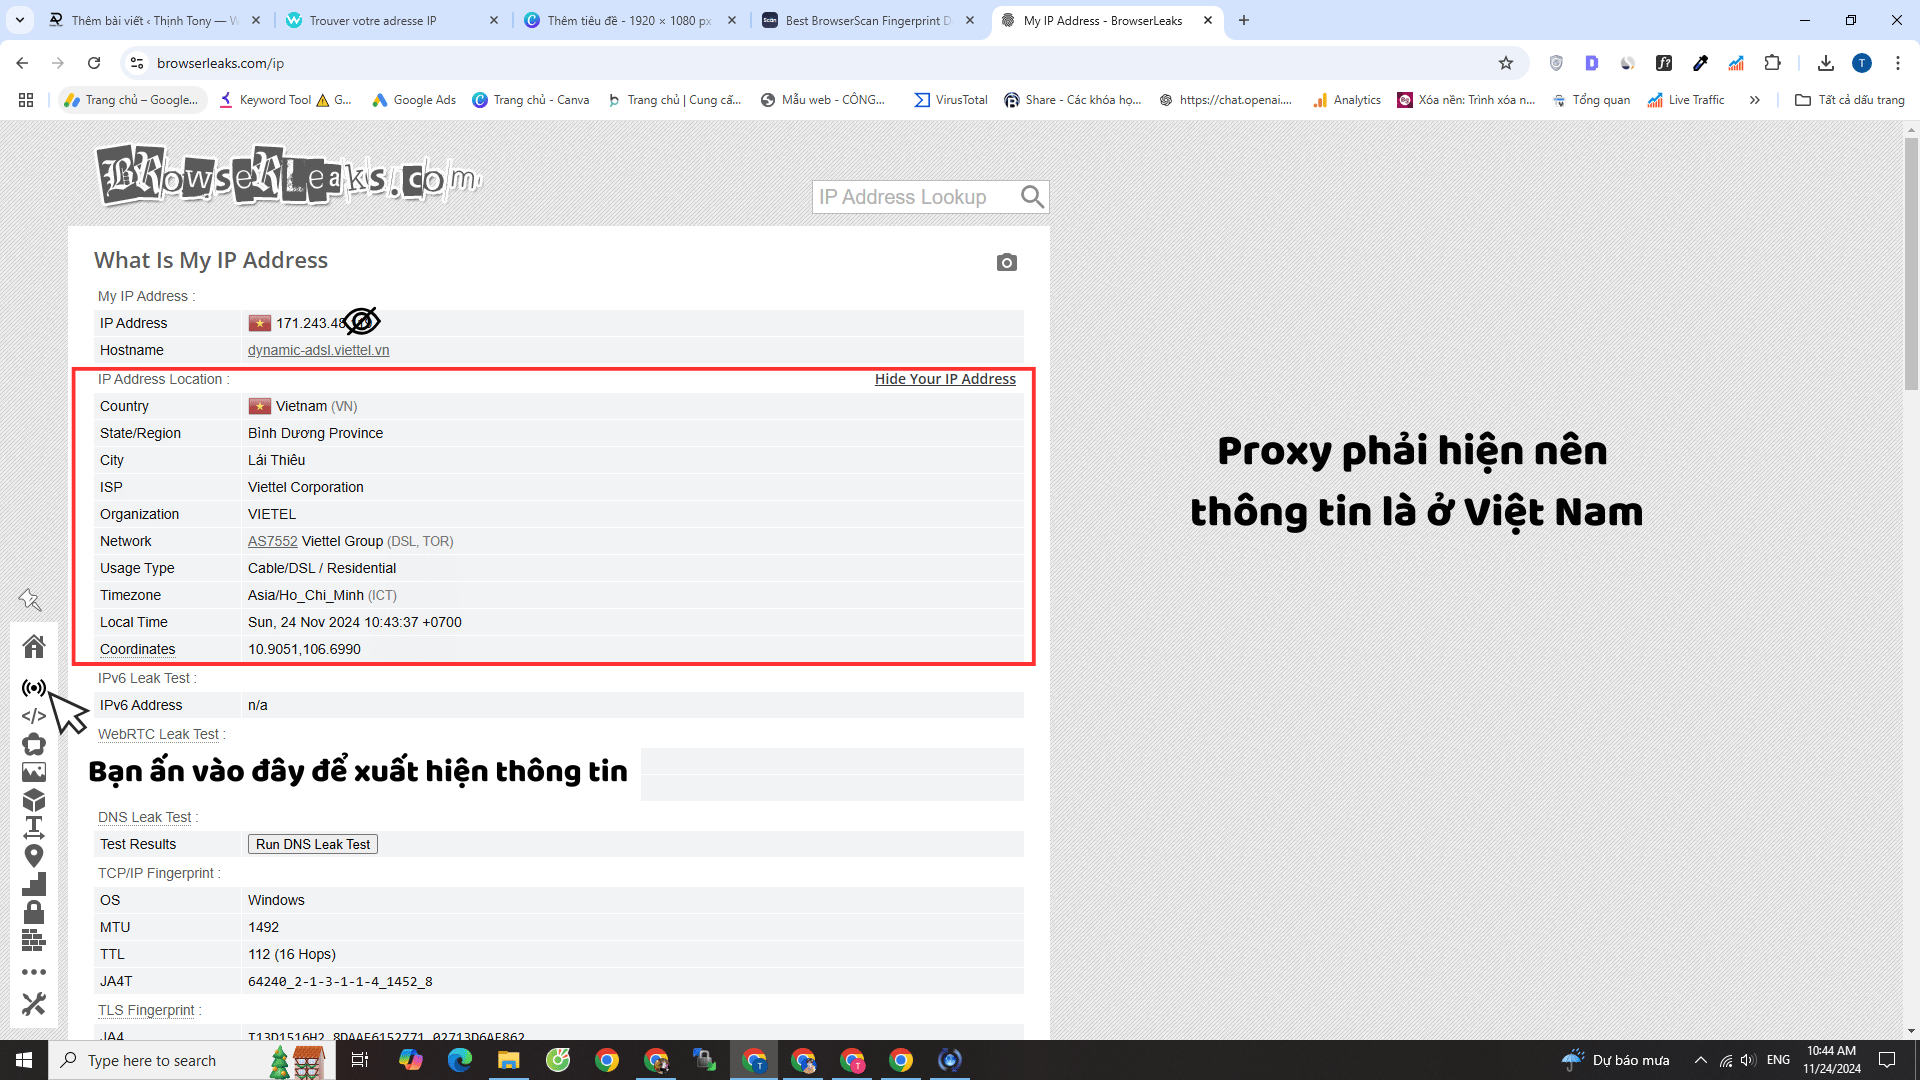Select the SSL/TLS padlock sidebar icon
Image resolution: width=1920 pixels, height=1080 pixels.
coord(34,912)
